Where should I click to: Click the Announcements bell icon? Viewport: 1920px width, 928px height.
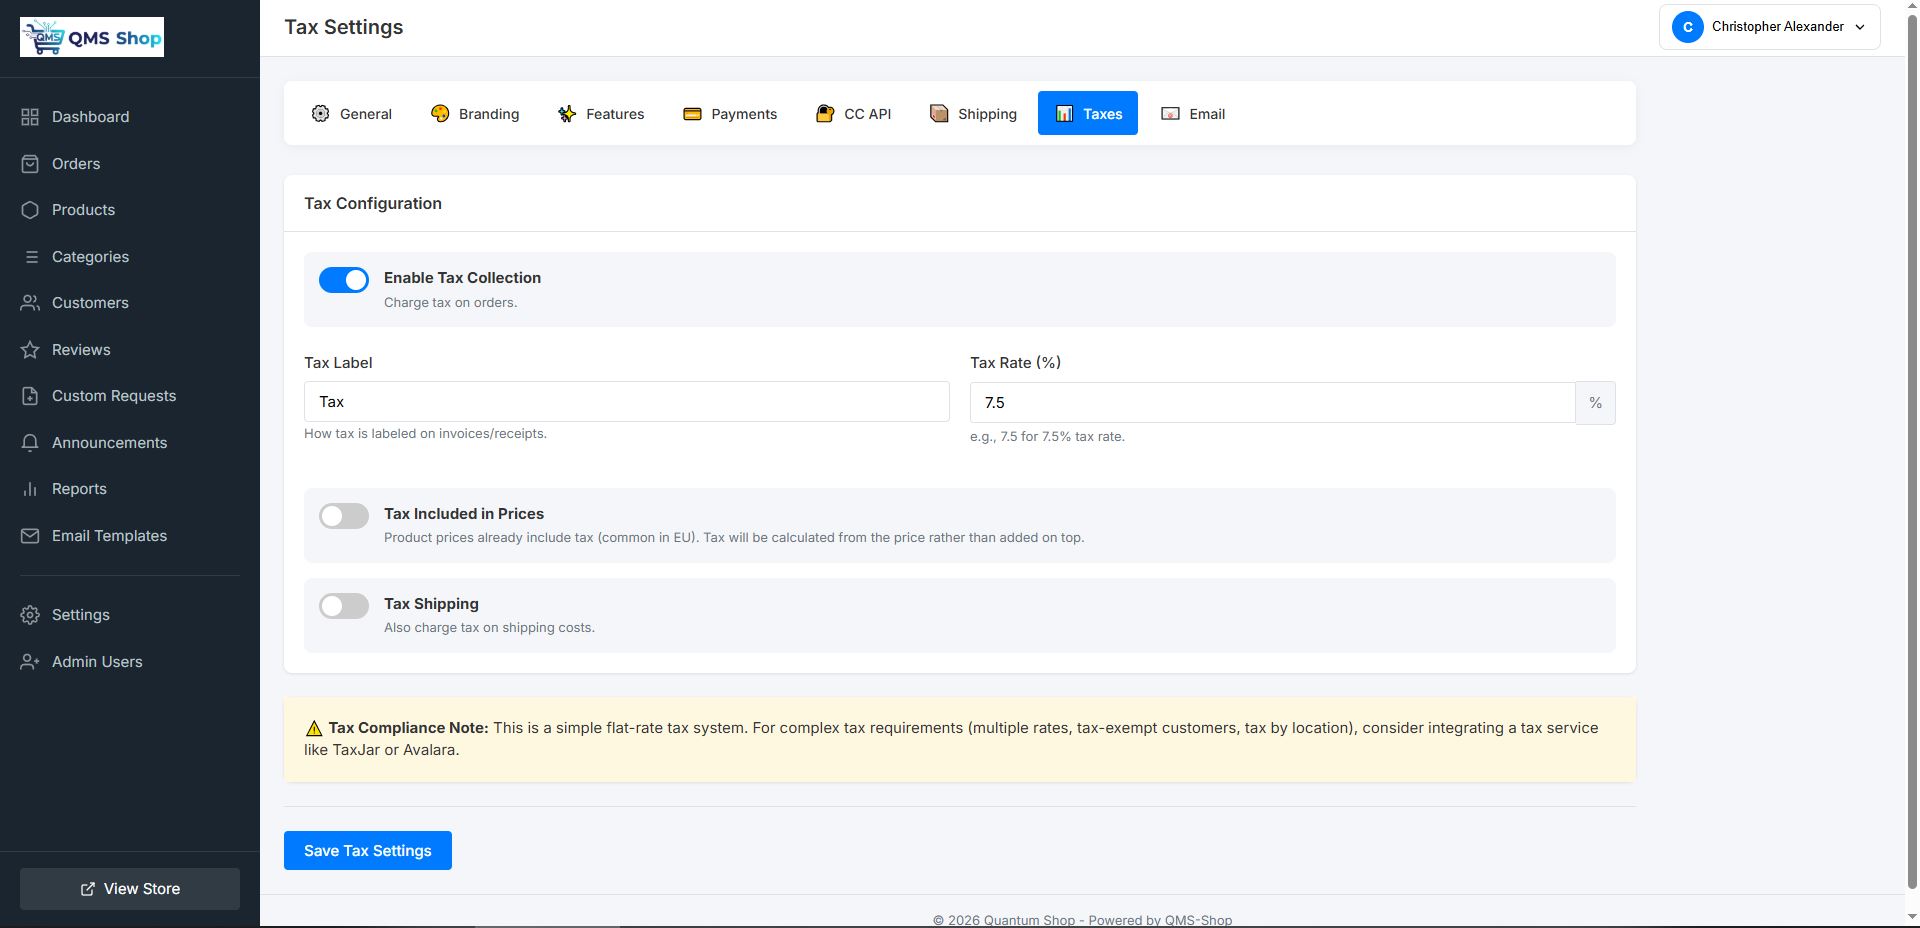click(x=30, y=443)
